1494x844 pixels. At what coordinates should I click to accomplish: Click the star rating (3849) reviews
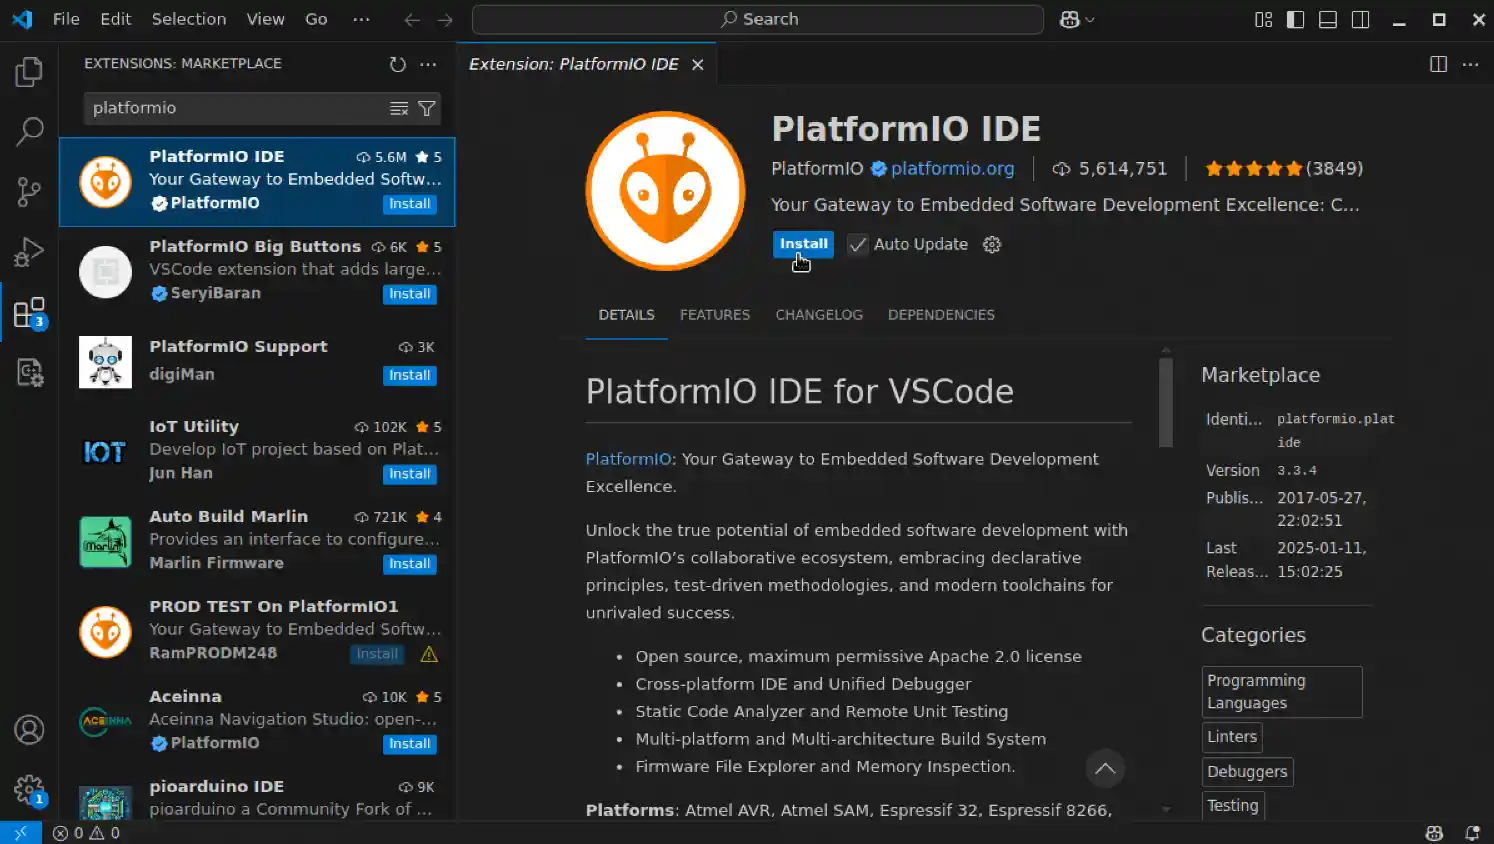(1284, 169)
